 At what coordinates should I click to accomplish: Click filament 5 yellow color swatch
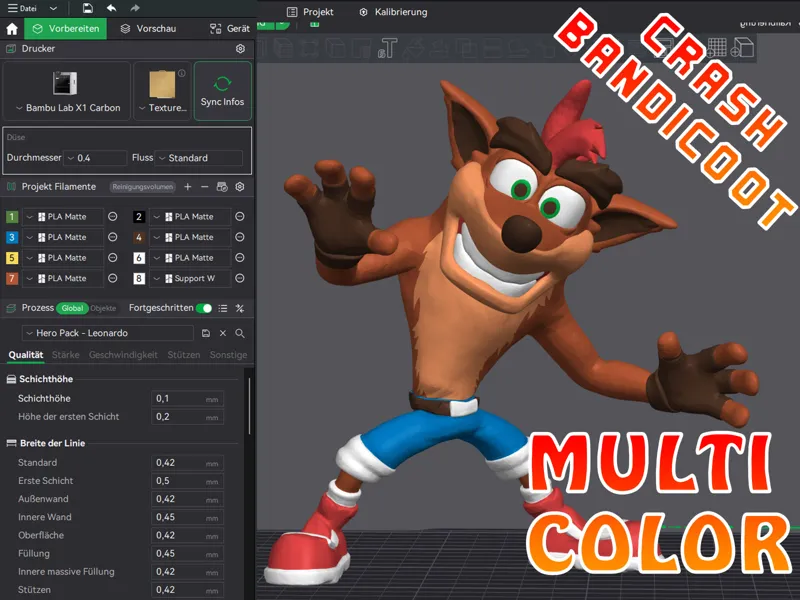point(12,258)
